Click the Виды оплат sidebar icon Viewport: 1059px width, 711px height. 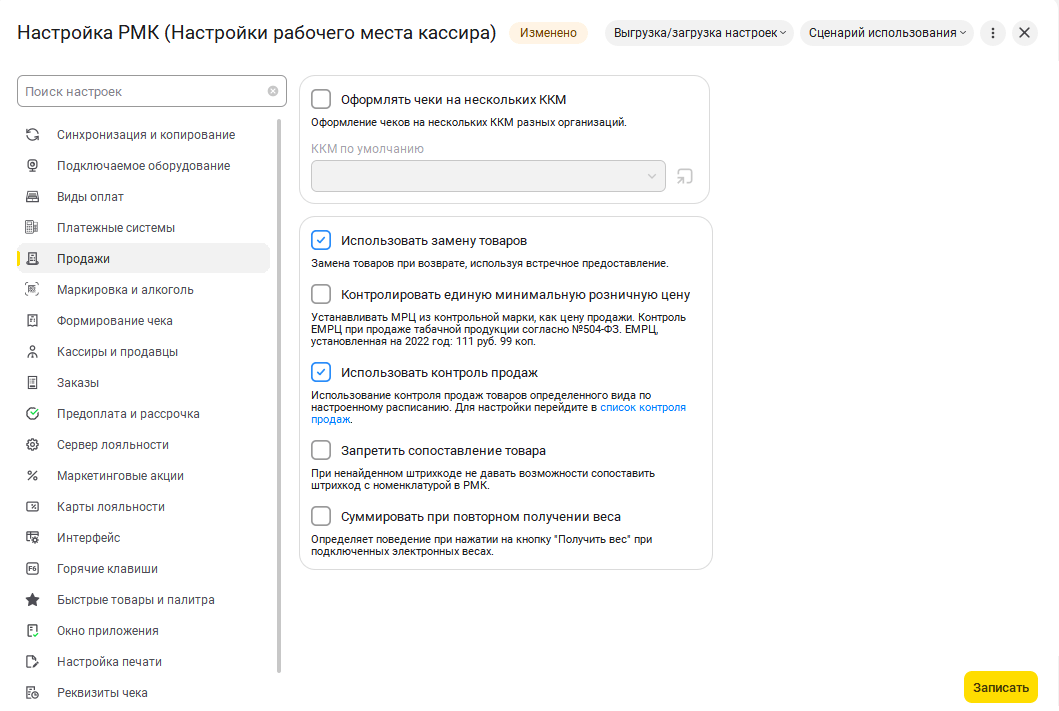pyautogui.click(x=32, y=197)
